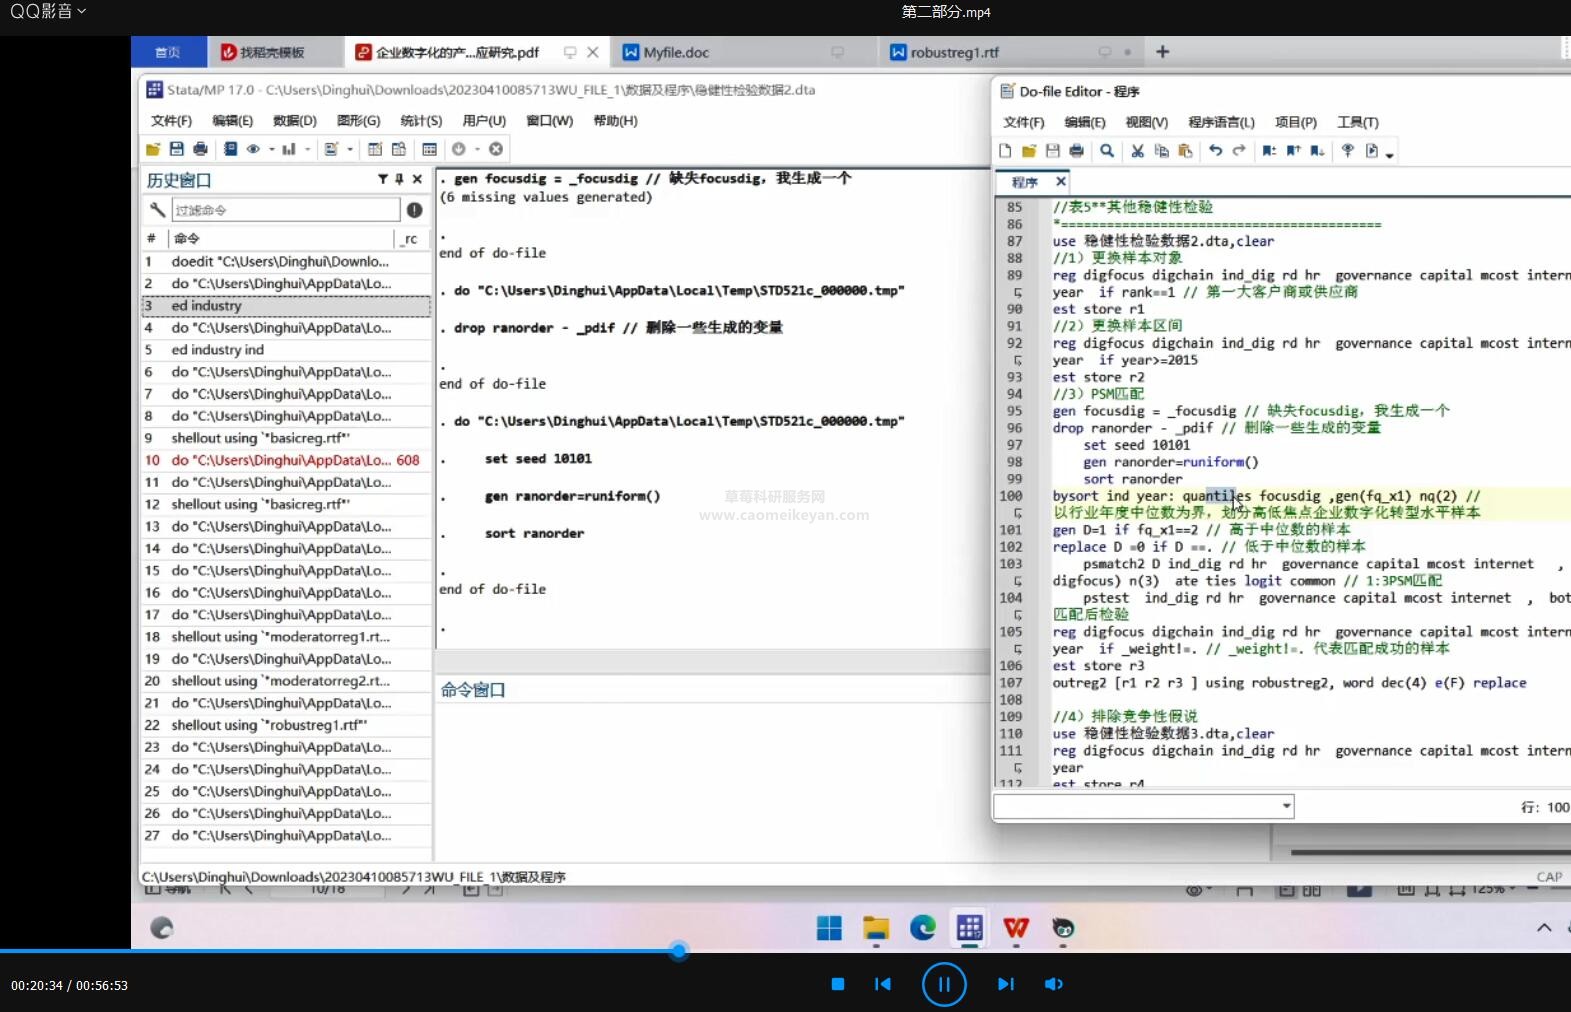
Task: Click the wrench icon beside the filter box
Action: pos(157,210)
